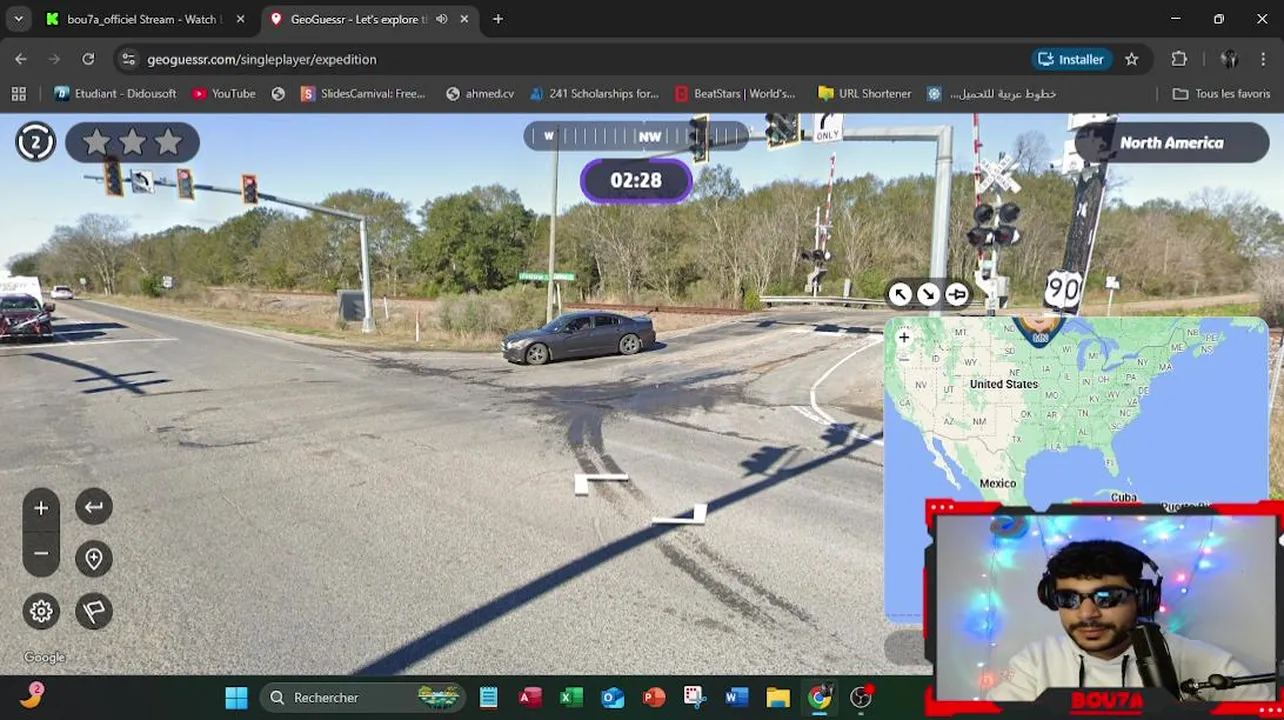
Task: Launch Word from the taskbar
Action: 737,697
